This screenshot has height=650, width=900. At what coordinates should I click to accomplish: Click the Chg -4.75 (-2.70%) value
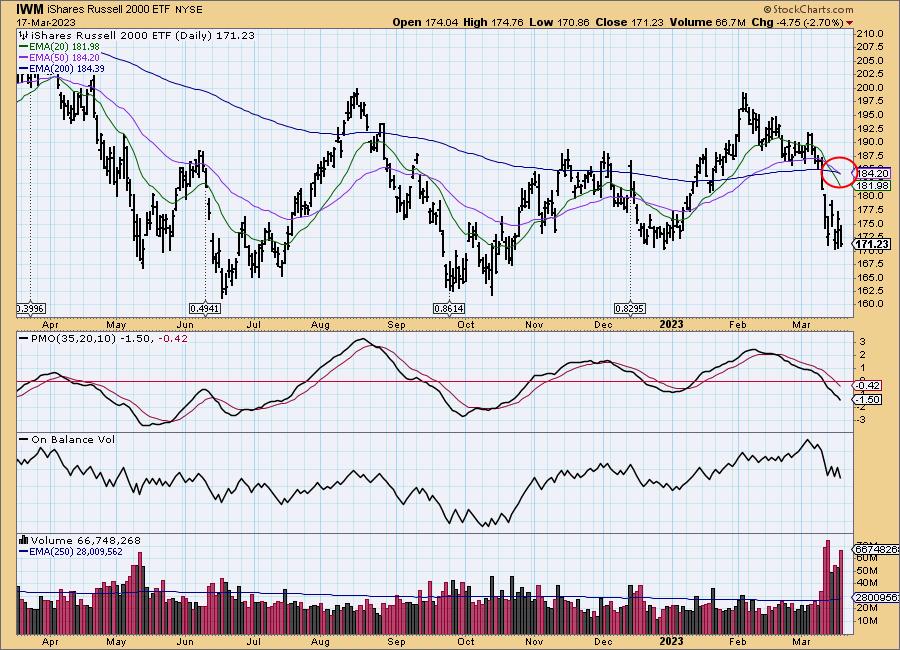tap(797, 22)
